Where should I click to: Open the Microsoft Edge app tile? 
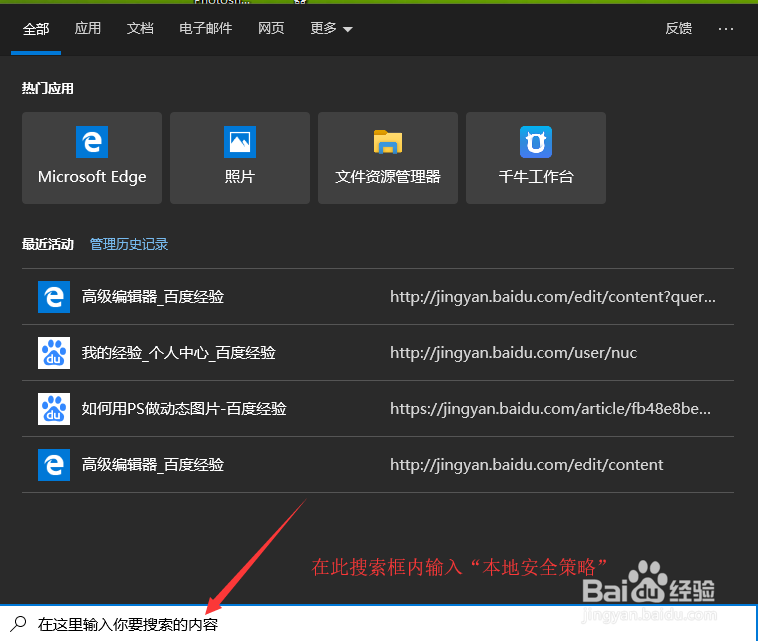pyautogui.click(x=92, y=158)
